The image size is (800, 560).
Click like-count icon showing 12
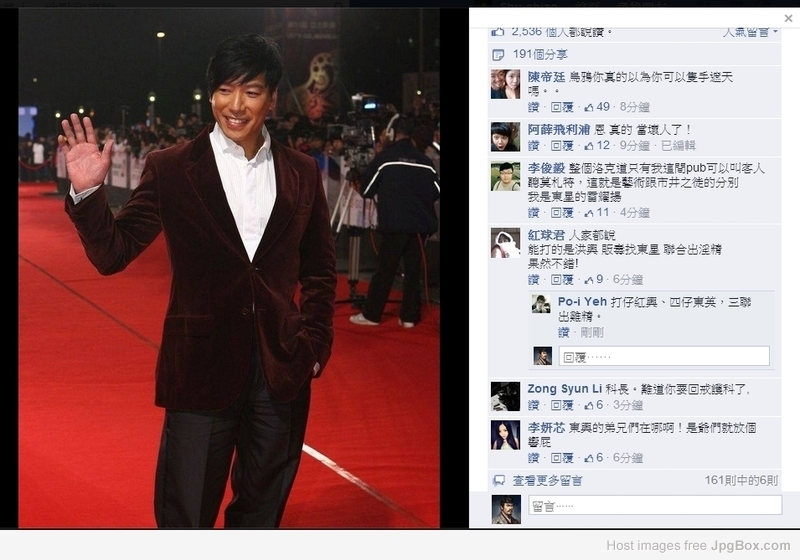pos(589,146)
